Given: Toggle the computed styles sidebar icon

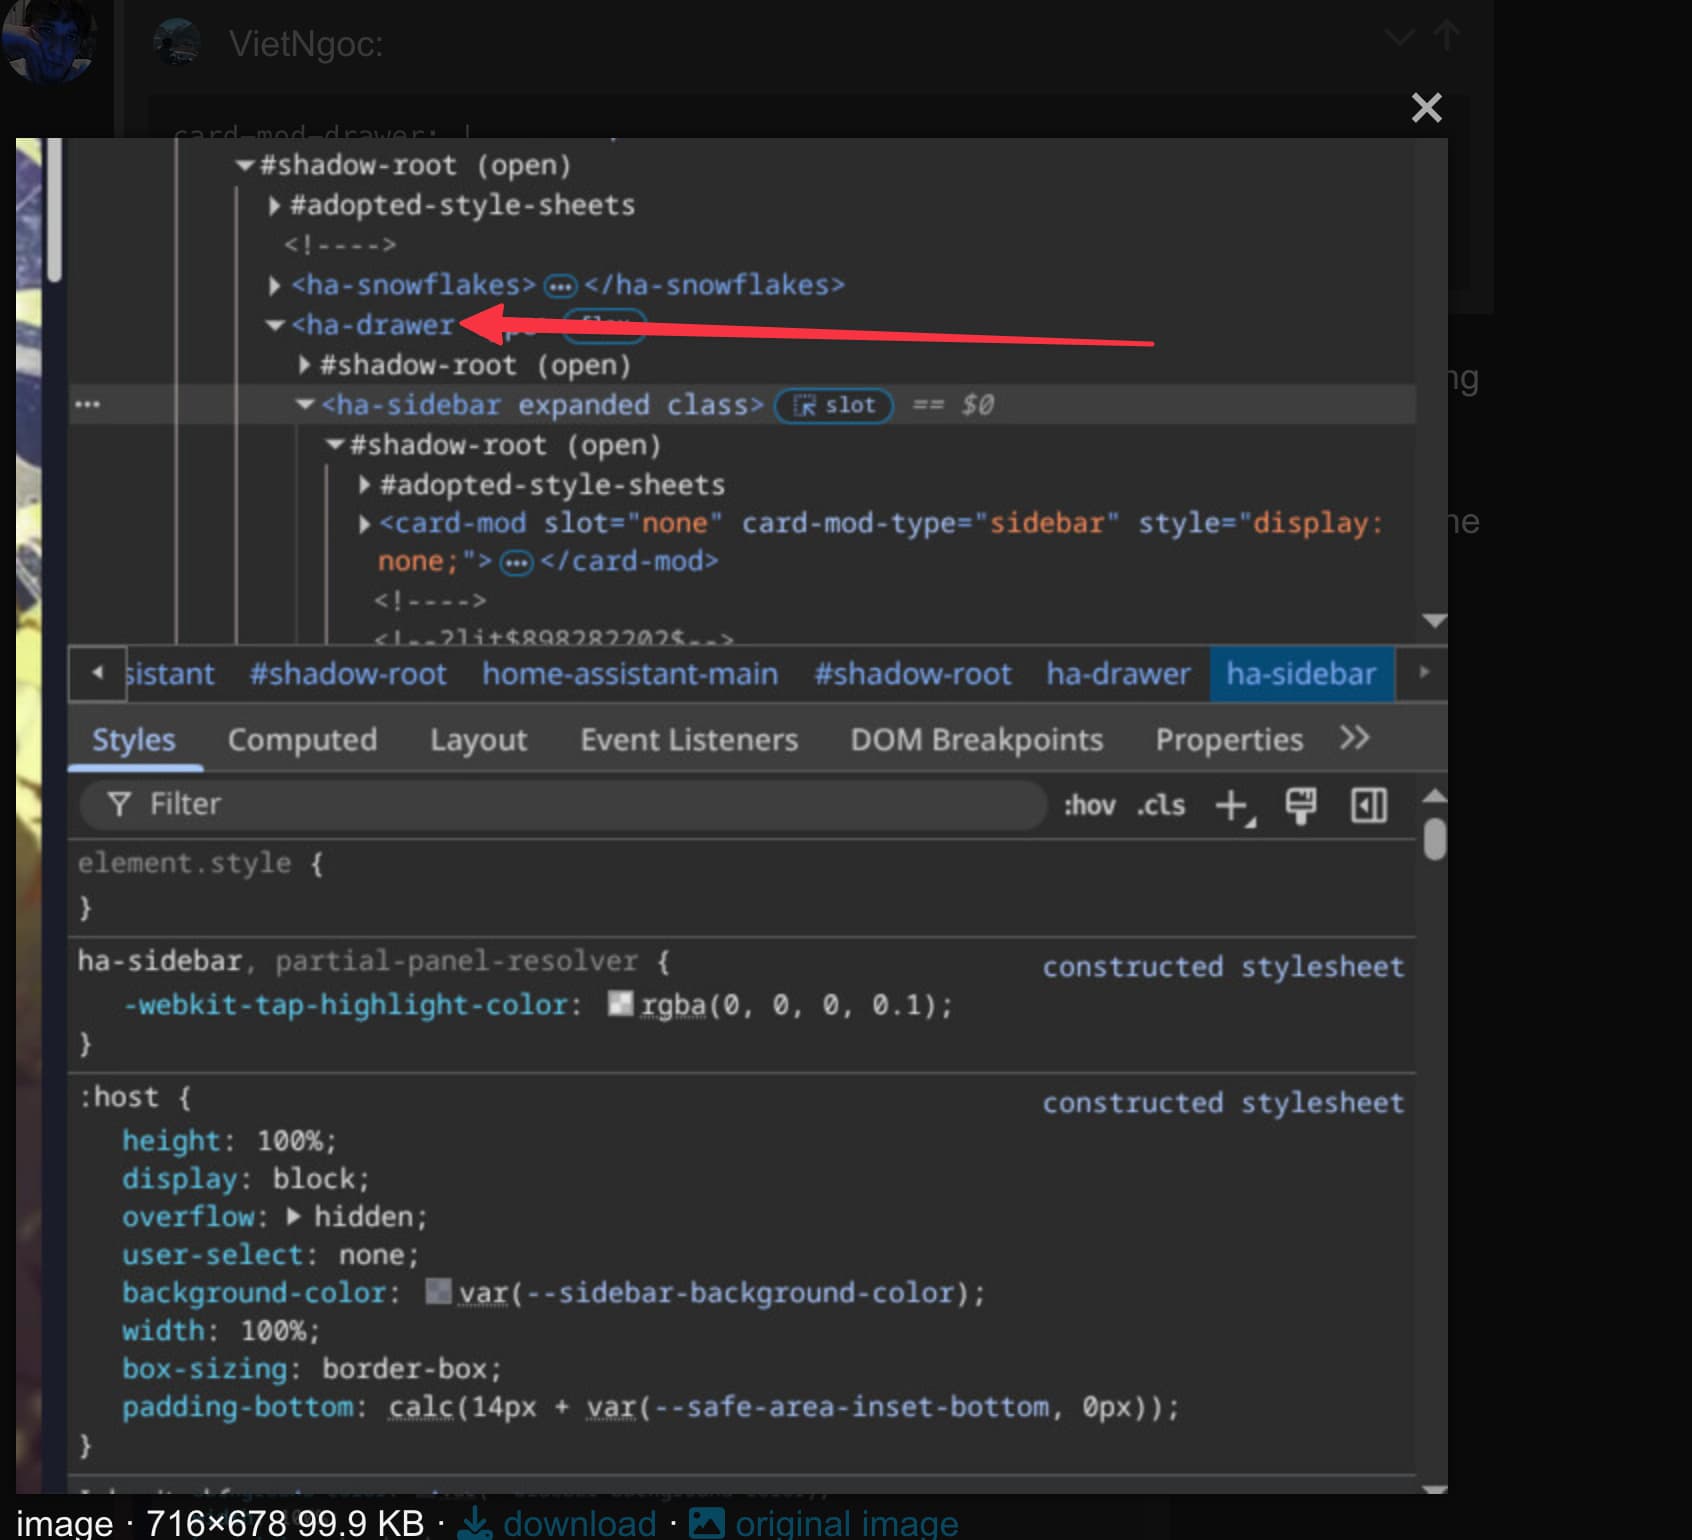Looking at the screenshot, I should tap(1368, 805).
